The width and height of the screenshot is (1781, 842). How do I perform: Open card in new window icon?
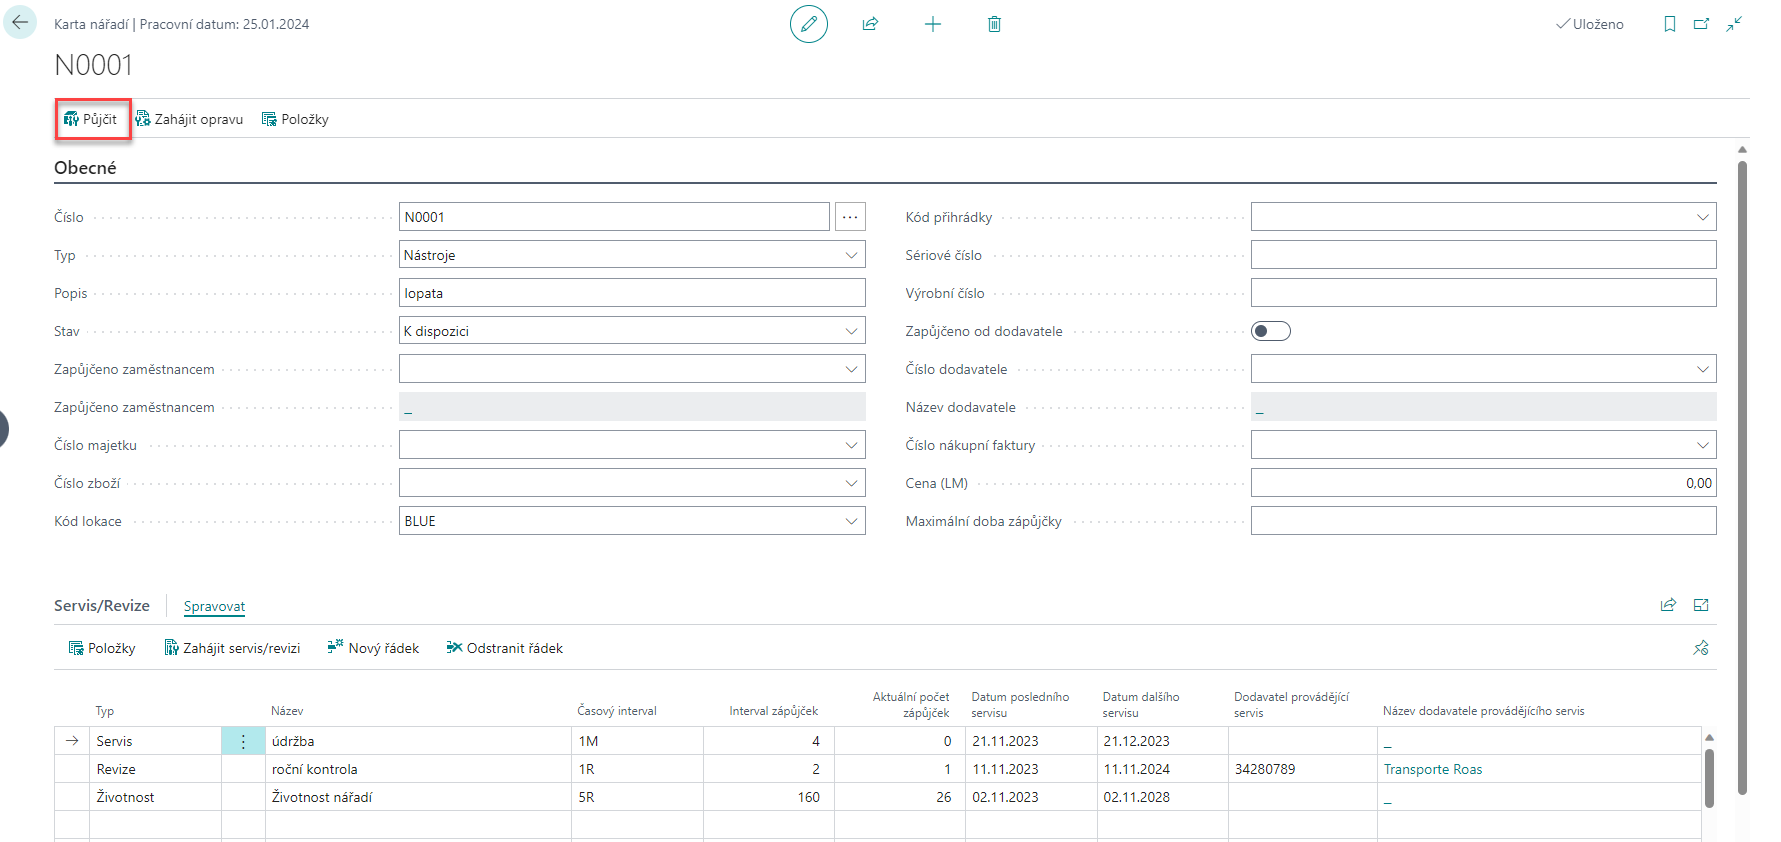(x=1701, y=24)
